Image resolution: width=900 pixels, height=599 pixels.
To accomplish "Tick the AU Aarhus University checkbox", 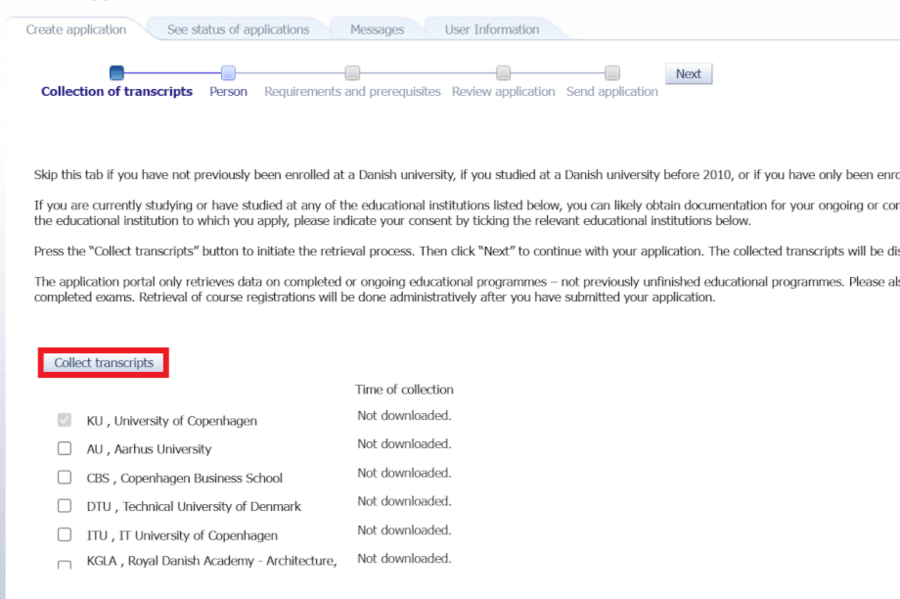I will click(65, 449).
